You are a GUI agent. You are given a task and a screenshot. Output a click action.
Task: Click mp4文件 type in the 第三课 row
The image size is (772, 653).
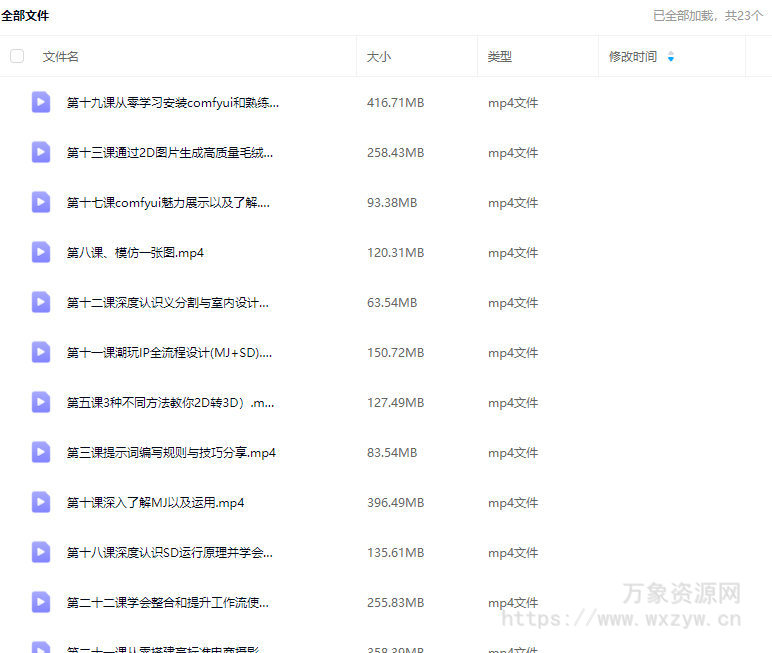[x=513, y=453]
